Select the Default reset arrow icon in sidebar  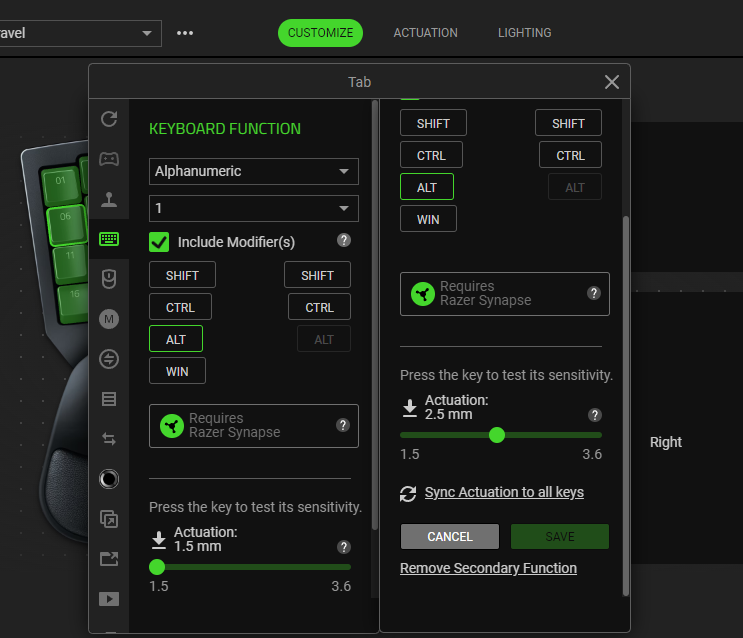pyautogui.click(x=109, y=118)
